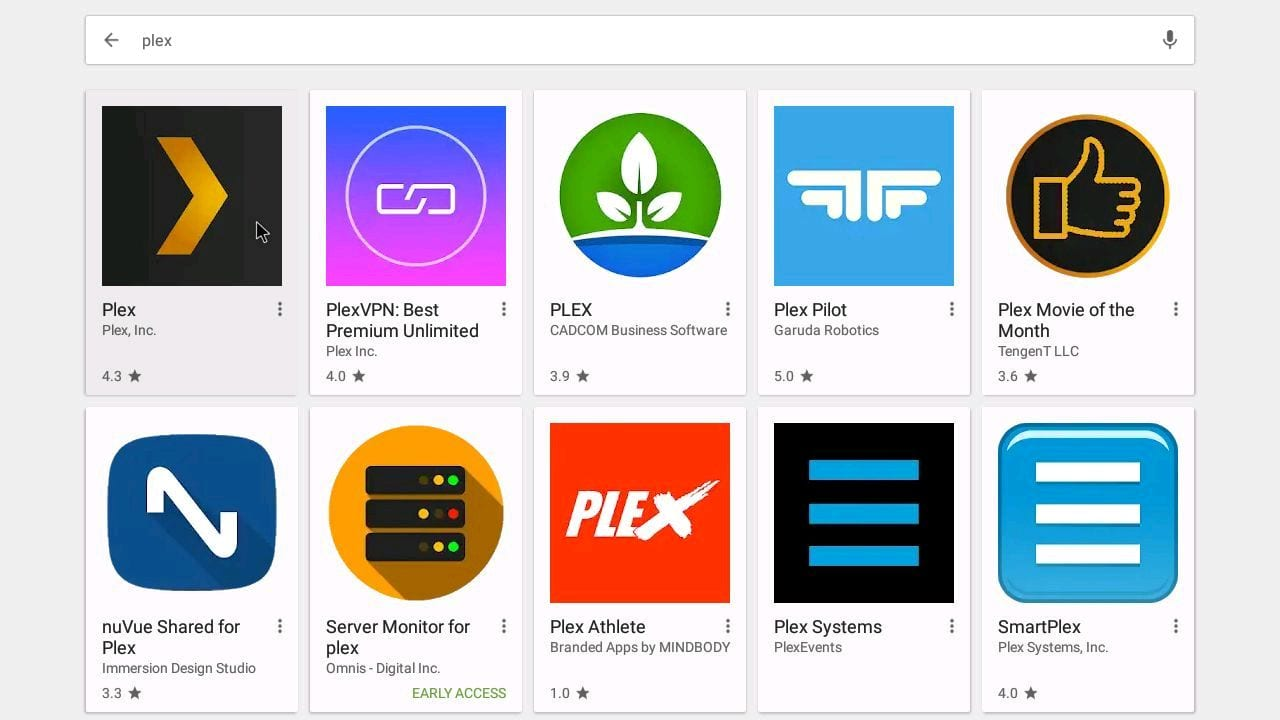Viewport: 1280px width, 720px height.
Task: Open the PlexVPN chain-link app icon
Action: coord(416,196)
